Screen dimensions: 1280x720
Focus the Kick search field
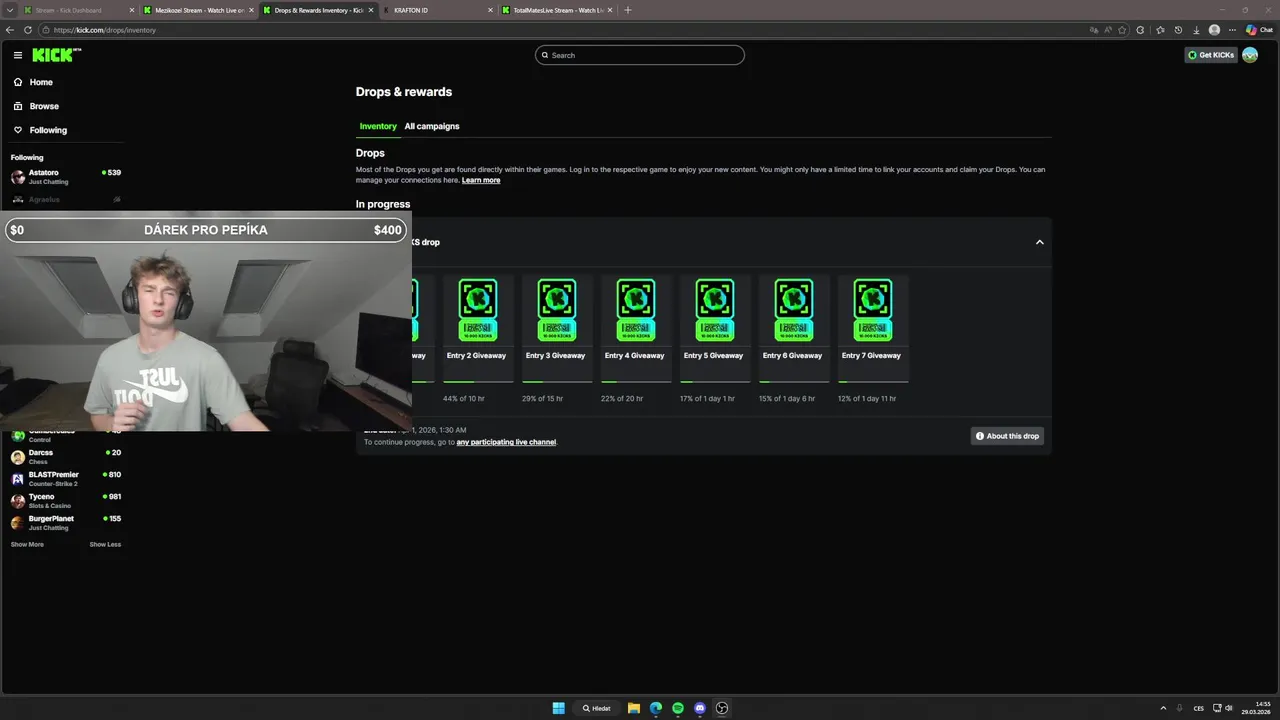[640, 55]
